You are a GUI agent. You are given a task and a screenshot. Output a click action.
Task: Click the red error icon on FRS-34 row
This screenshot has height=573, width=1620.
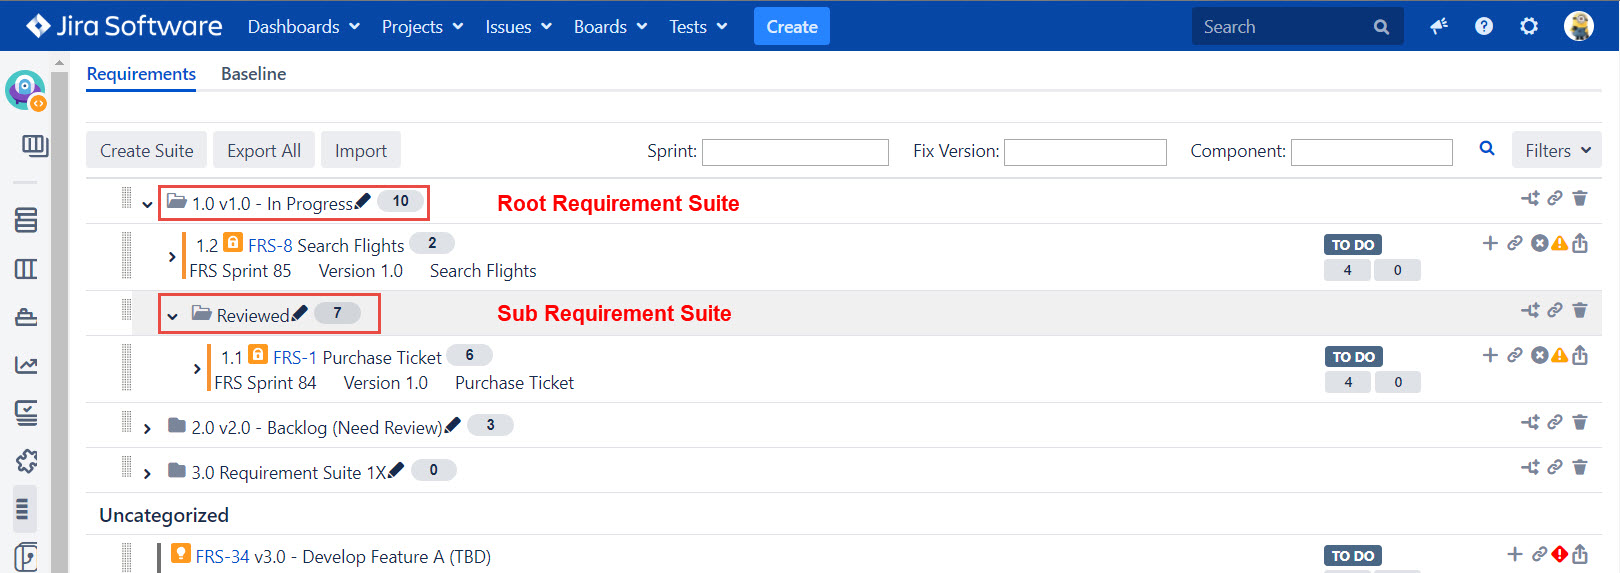[x=1560, y=554]
